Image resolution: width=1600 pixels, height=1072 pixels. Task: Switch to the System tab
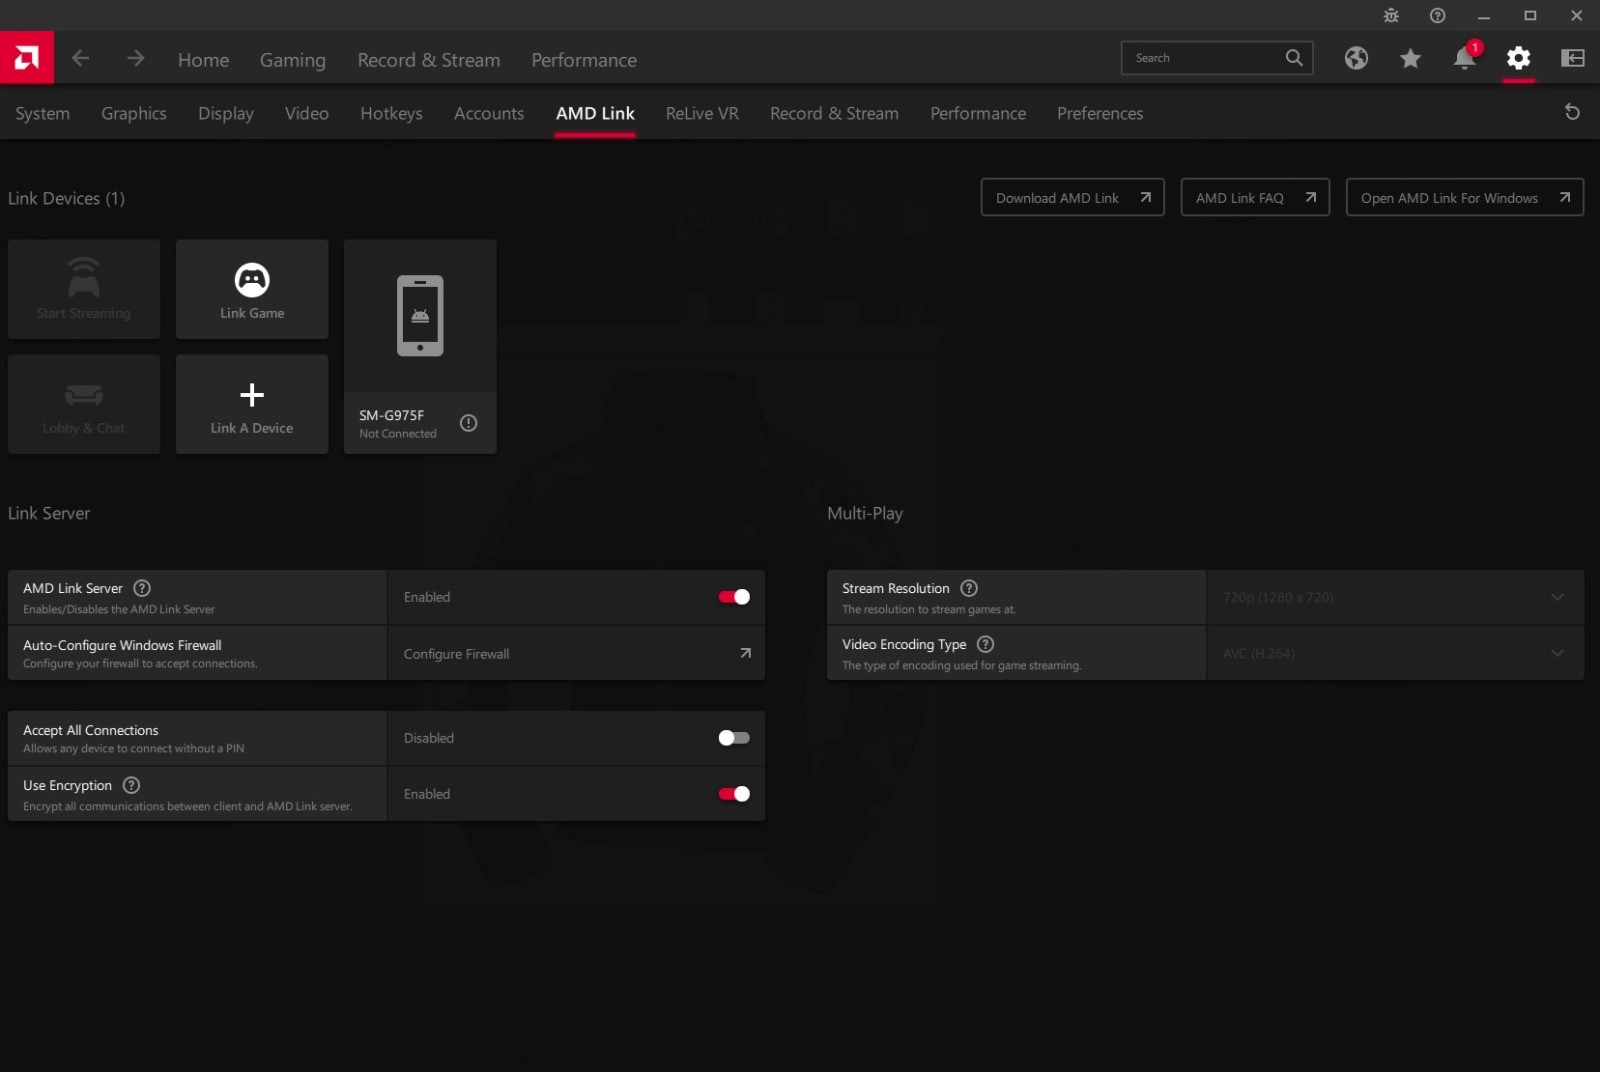click(42, 113)
